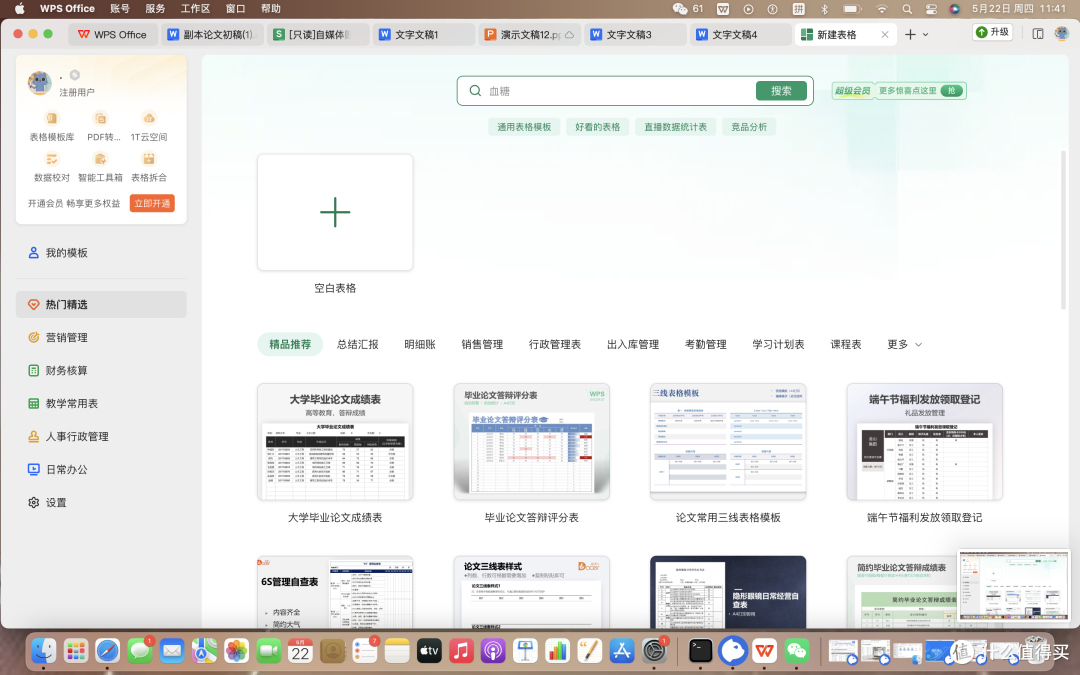
Task: Select 营销管理 in the sidebar
Action: 101,338
